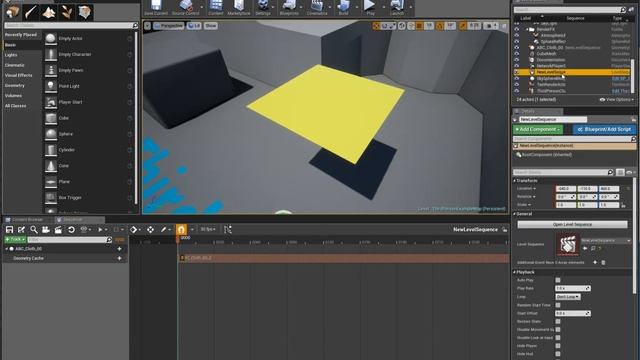Click the Open Level Sequence button
Screen dimensions: 640x360
[x=572, y=224]
